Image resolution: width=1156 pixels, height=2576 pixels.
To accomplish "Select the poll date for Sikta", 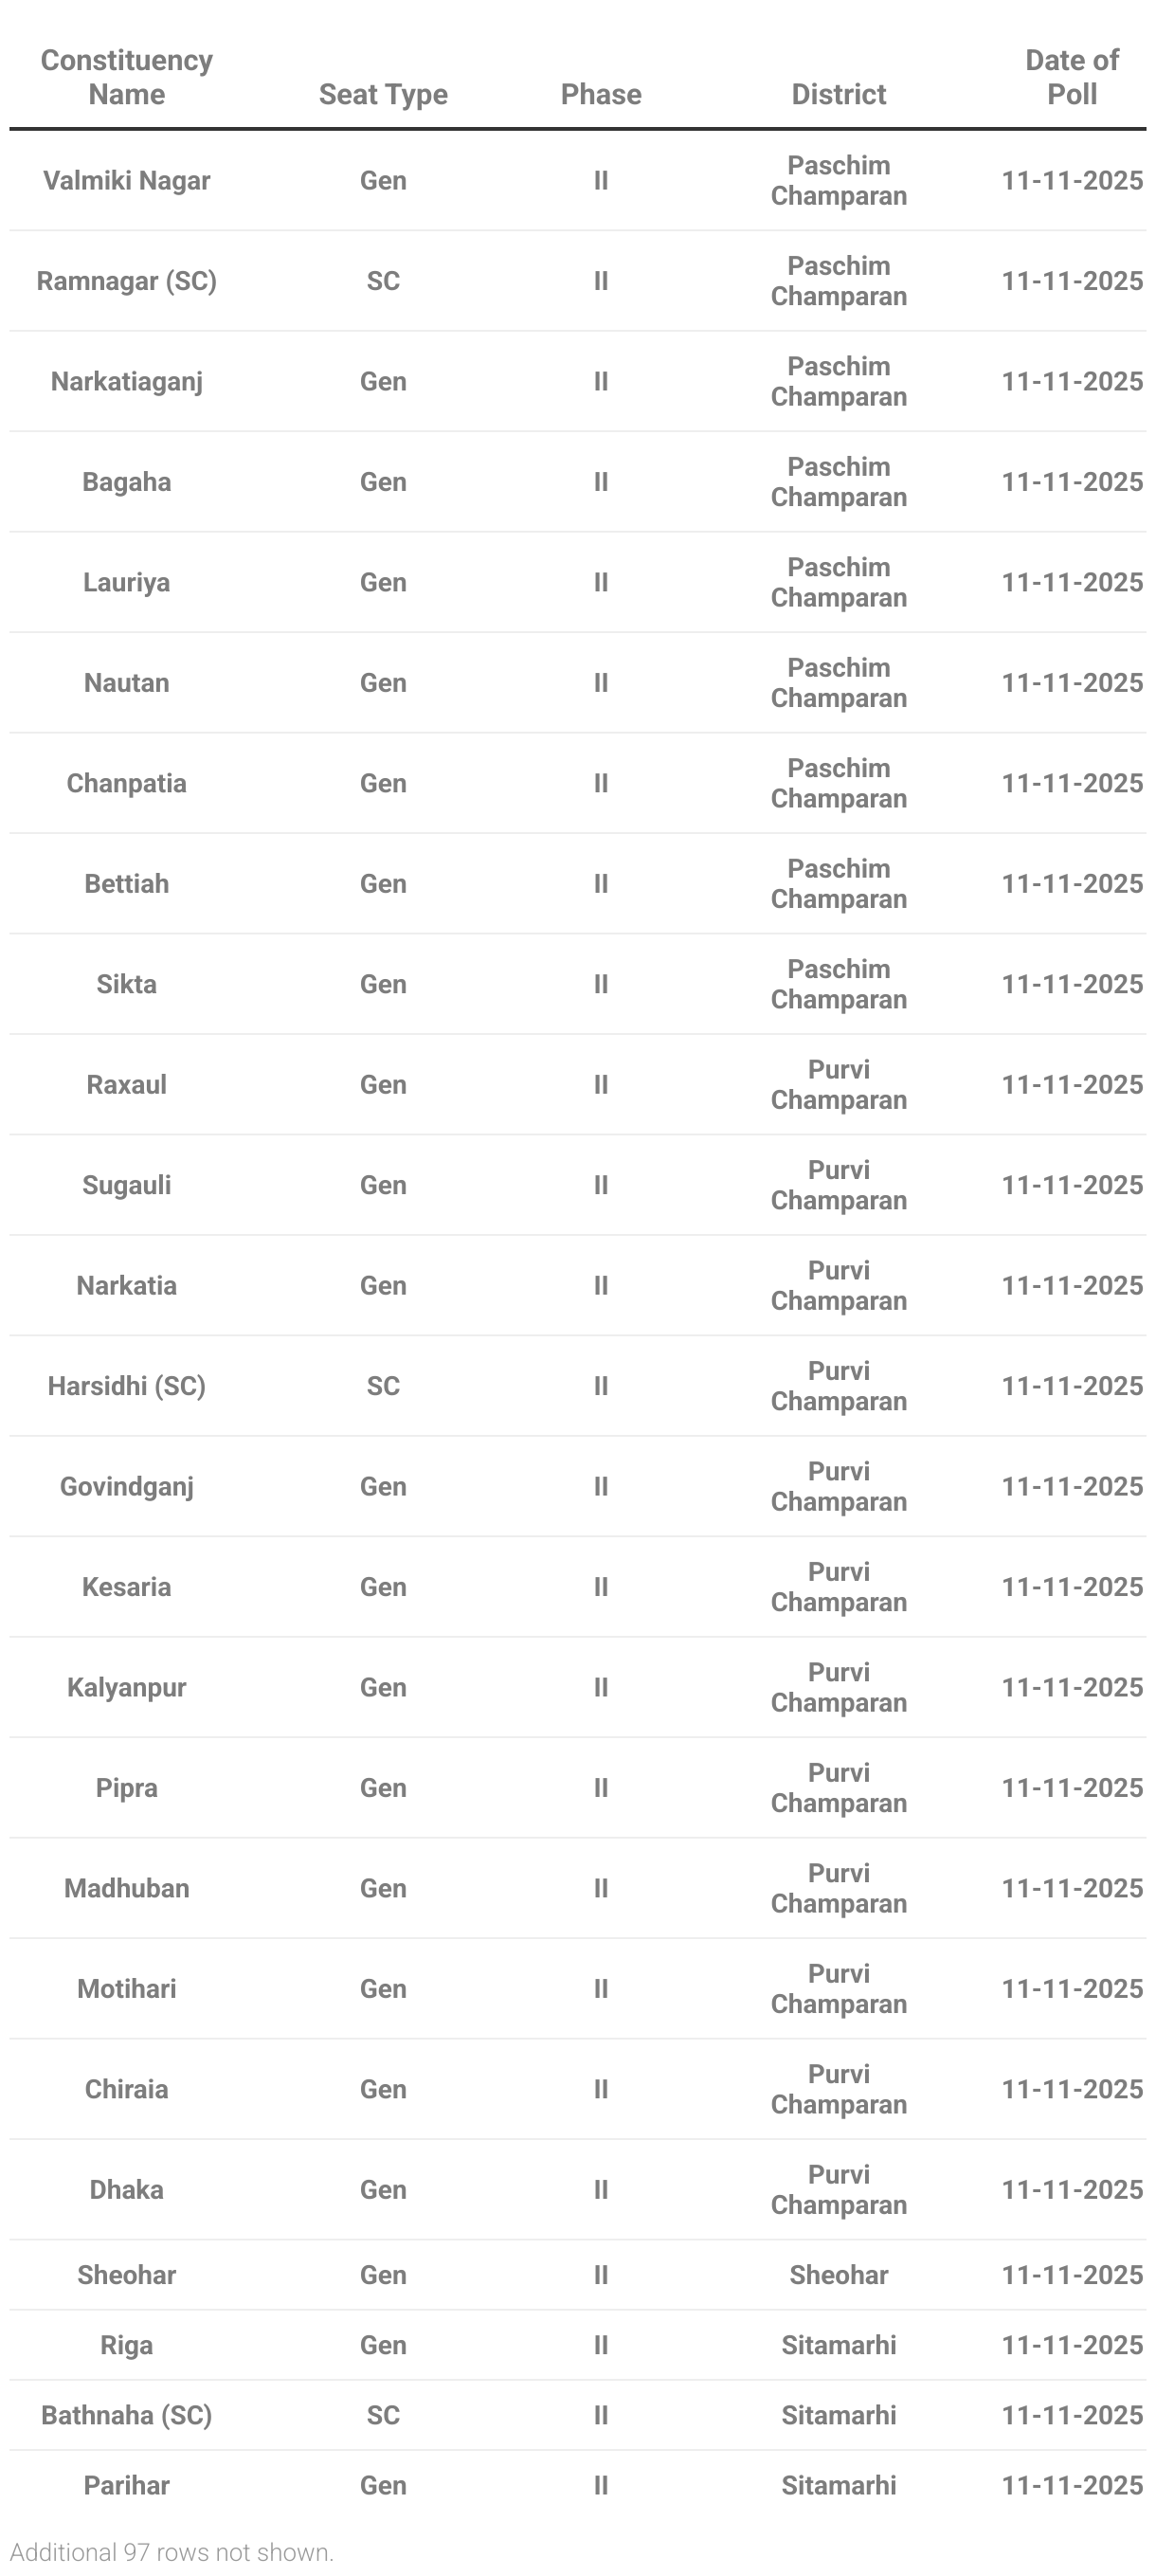I will coord(1071,984).
